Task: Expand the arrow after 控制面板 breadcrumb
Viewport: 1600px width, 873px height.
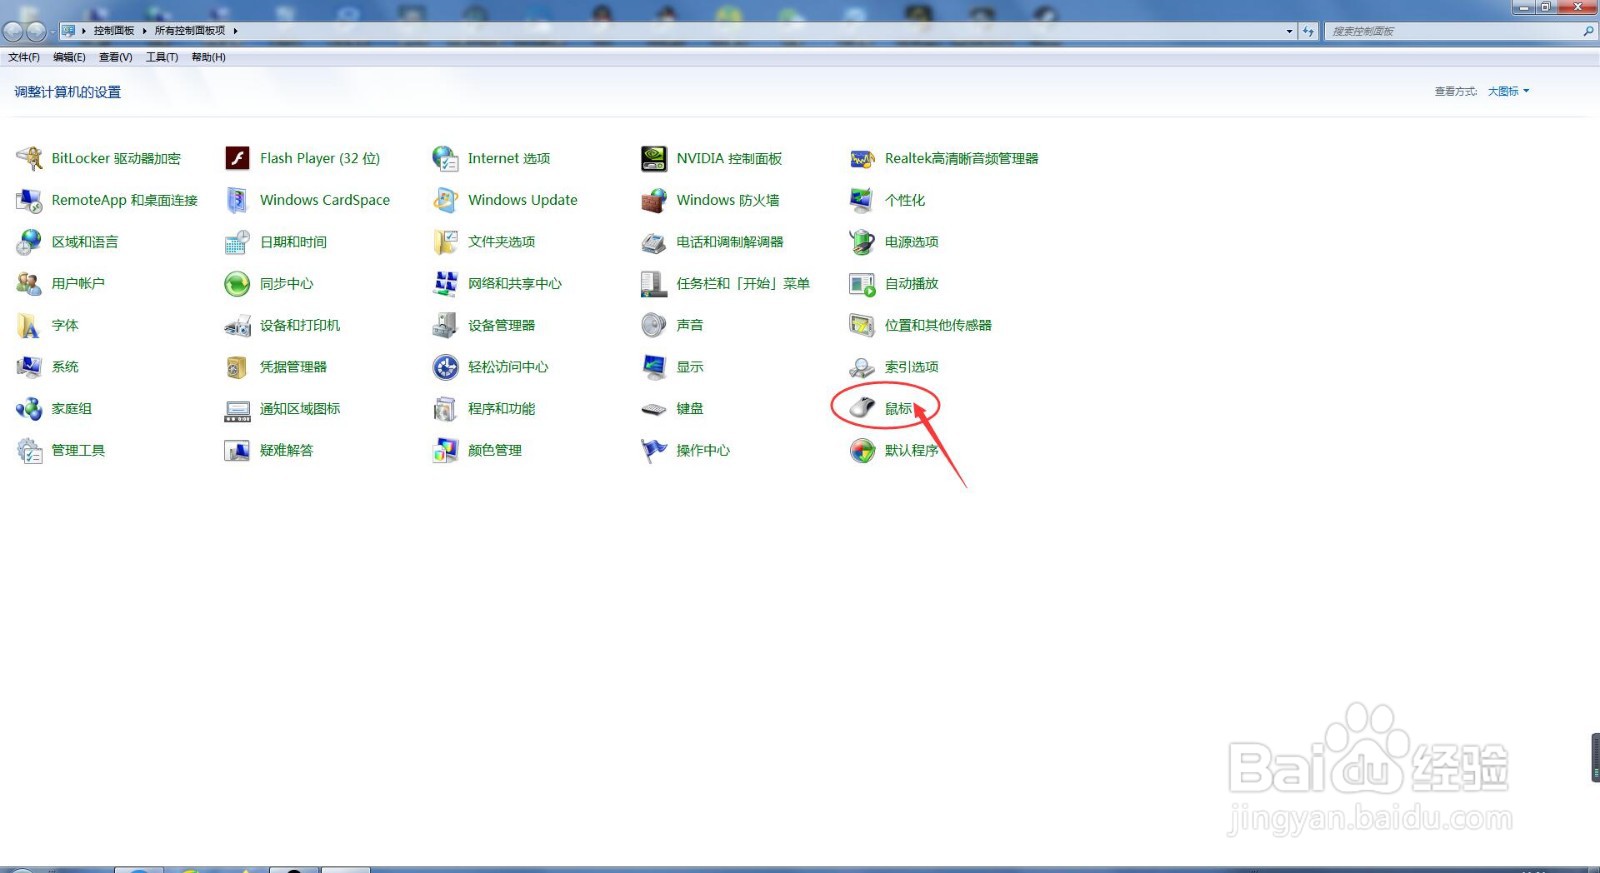Action: click(x=144, y=31)
